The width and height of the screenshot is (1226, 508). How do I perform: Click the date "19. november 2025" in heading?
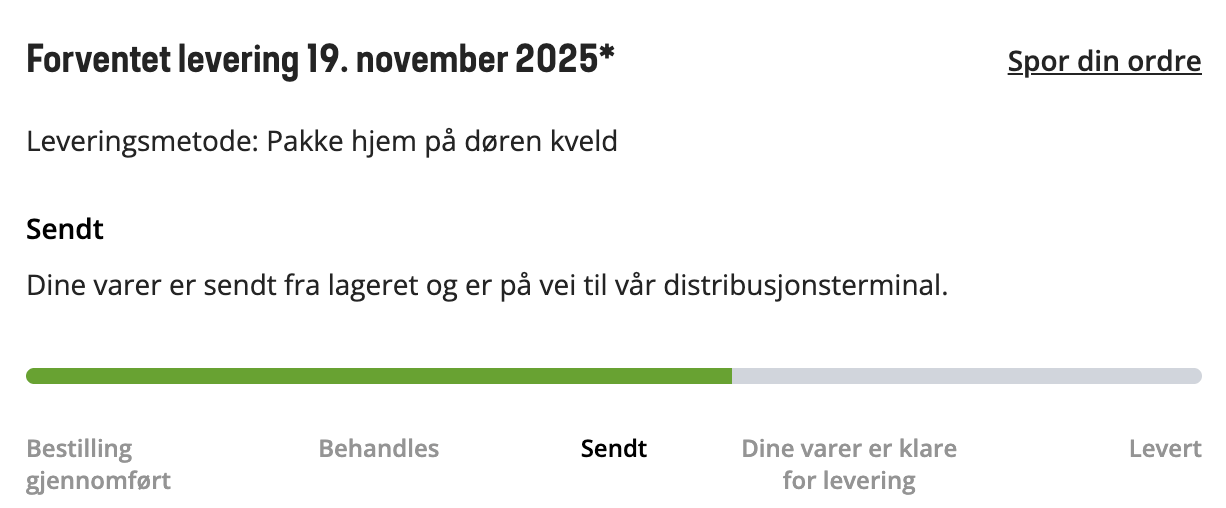coord(448,62)
